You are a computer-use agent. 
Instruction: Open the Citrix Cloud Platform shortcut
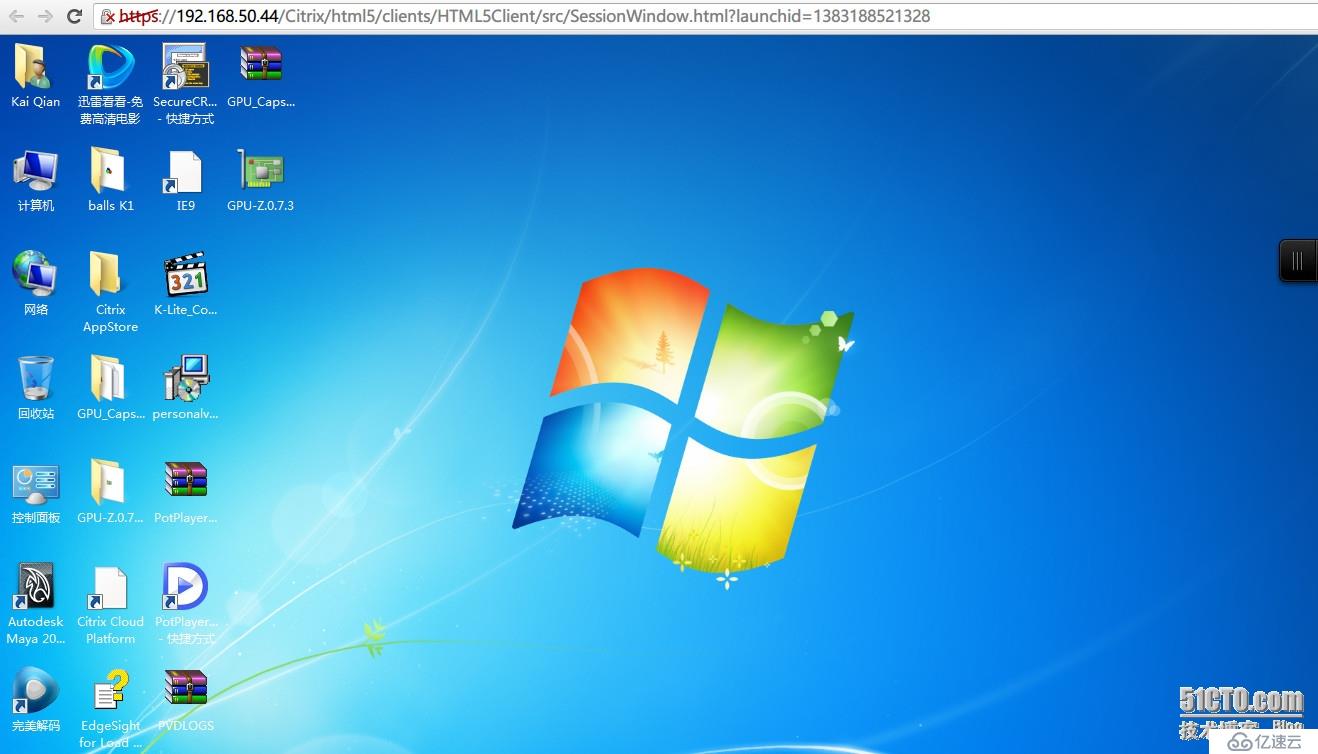(x=108, y=588)
